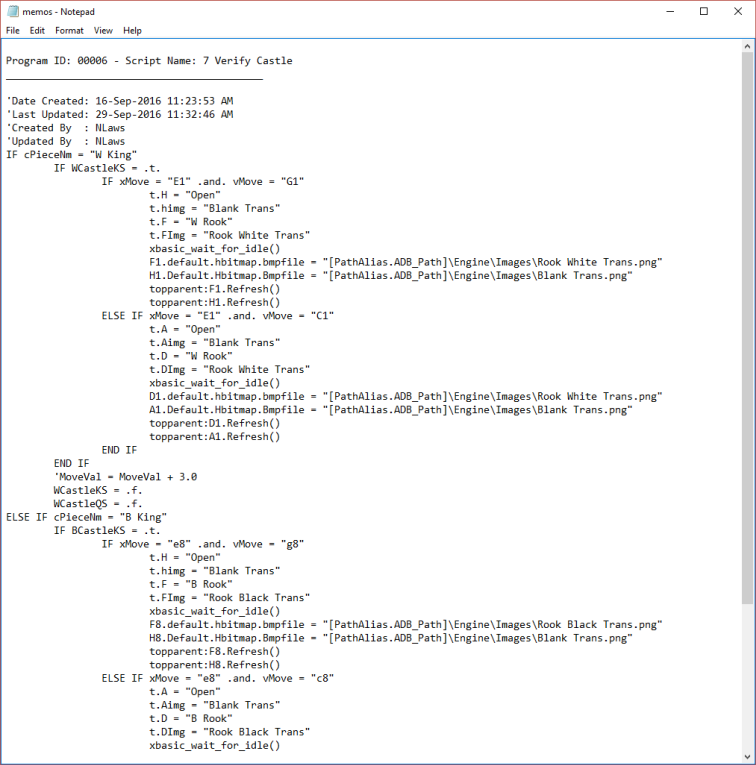This screenshot has width=756, height=765.
Task: Place cursor in the Program ID line
Action: (149, 61)
